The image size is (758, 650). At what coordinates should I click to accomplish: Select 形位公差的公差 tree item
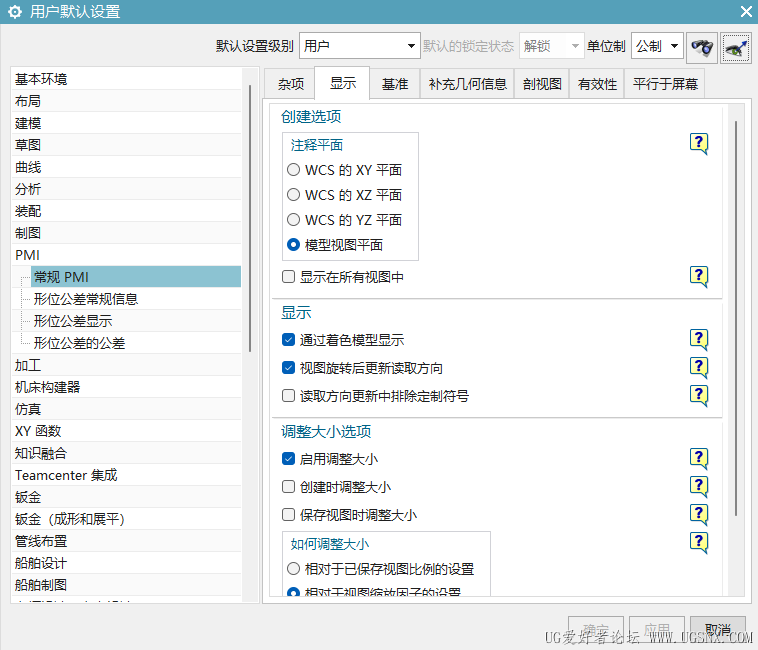[136, 343]
